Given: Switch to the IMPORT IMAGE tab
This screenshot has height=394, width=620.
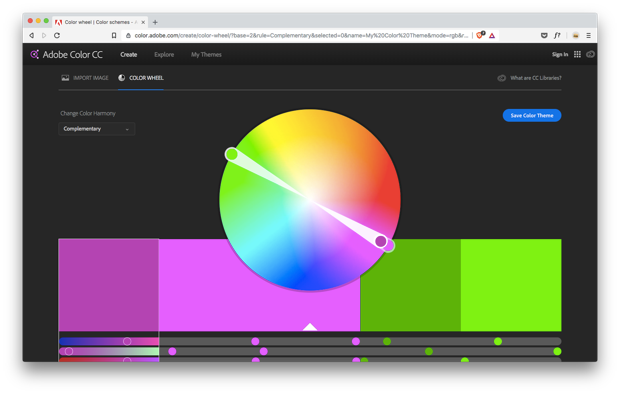Looking at the screenshot, I should [x=85, y=78].
